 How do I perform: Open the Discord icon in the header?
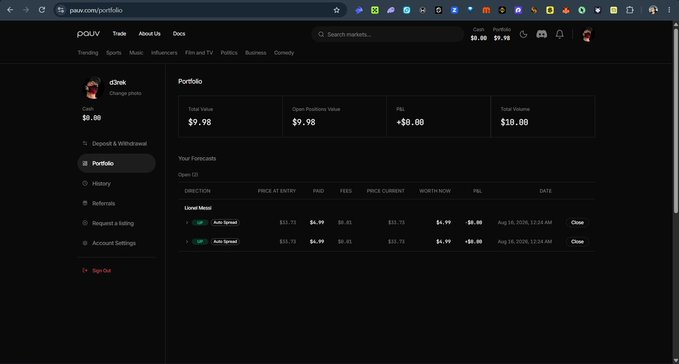[541, 34]
